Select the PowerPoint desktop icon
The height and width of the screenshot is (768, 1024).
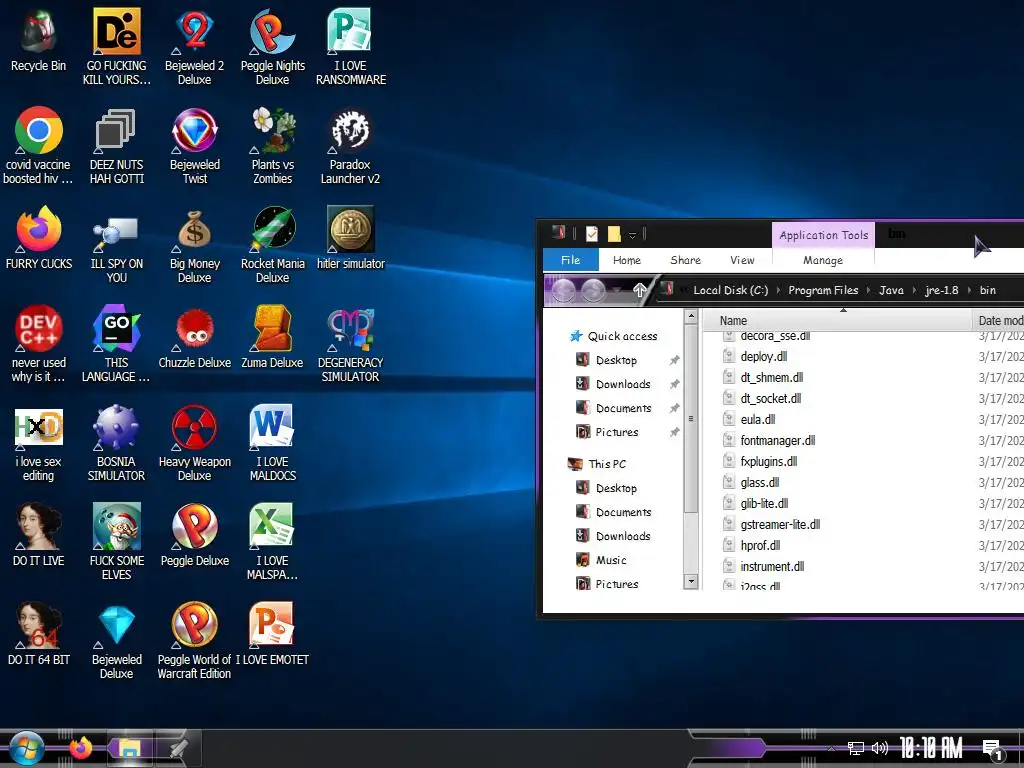tap(272, 633)
